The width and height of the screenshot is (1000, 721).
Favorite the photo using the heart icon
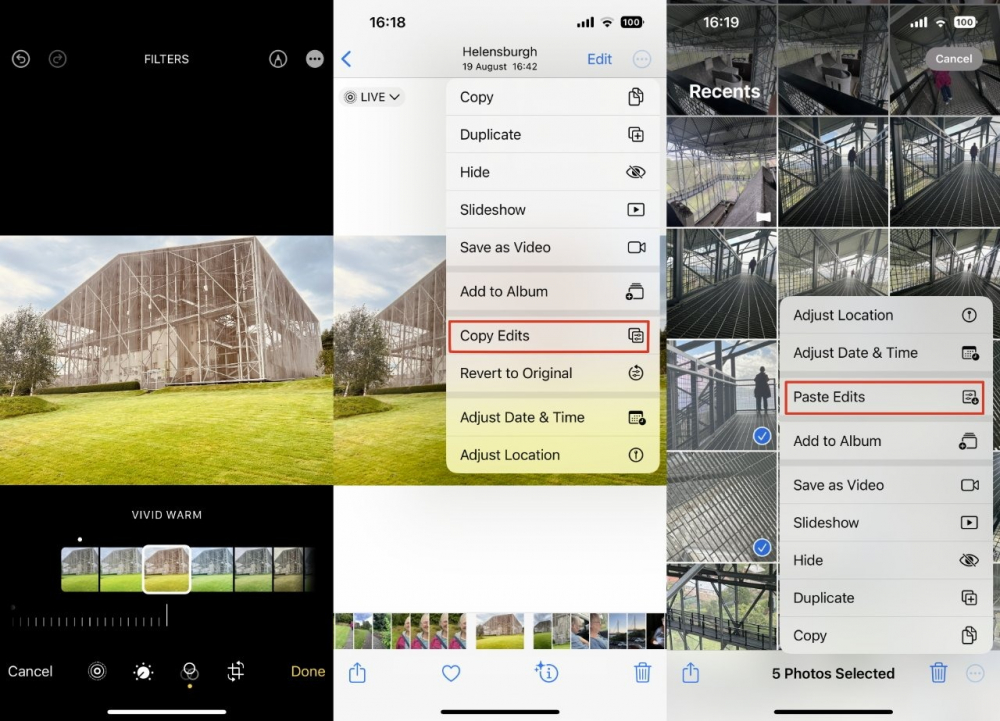[x=451, y=673]
